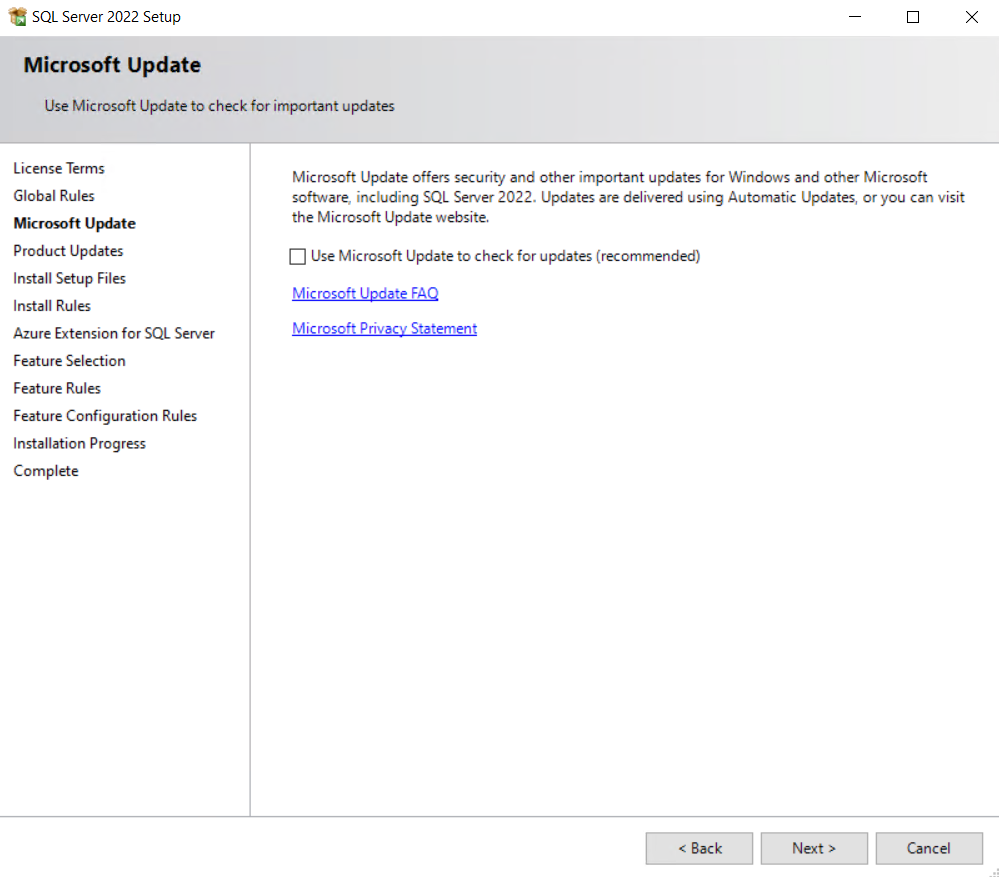Image resolution: width=999 pixels, height=877 pixels.
Task: Select Global Rules step in sidebar
Action: click(x=54, y=196)
